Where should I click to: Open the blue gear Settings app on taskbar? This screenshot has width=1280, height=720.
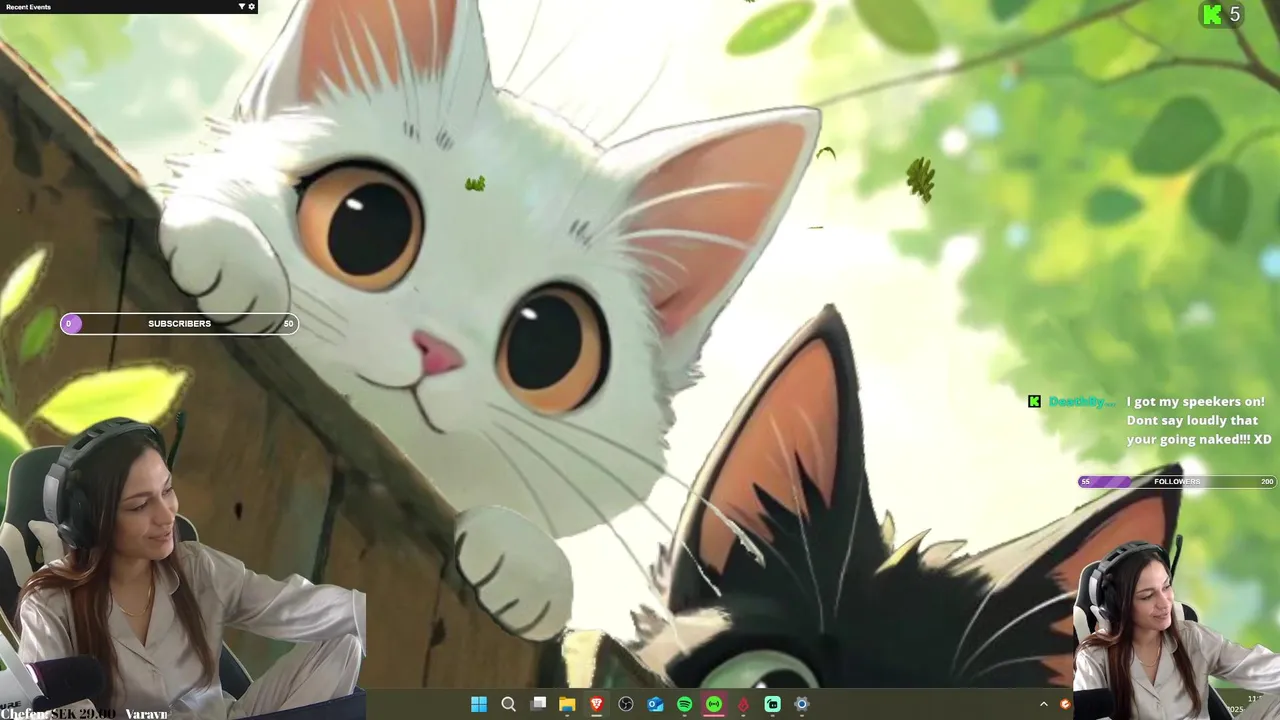coord(801,704)
